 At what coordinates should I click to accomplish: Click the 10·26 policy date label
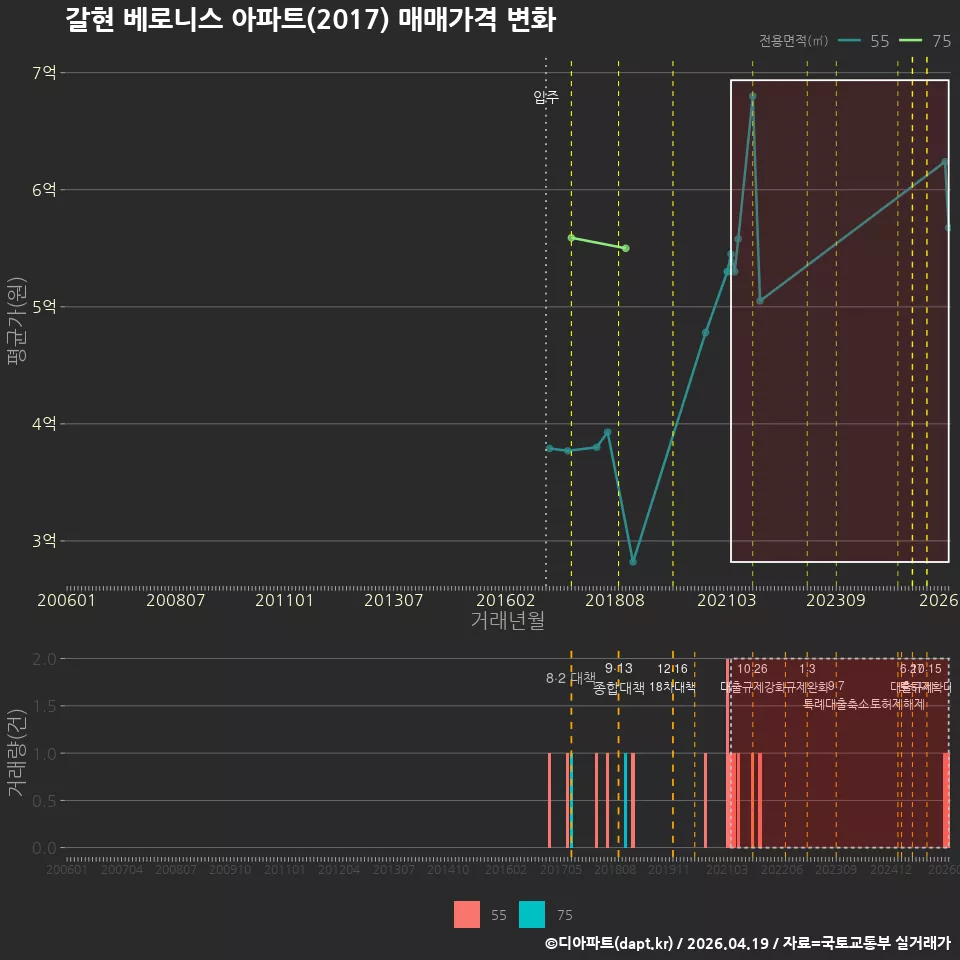point(752,669)
